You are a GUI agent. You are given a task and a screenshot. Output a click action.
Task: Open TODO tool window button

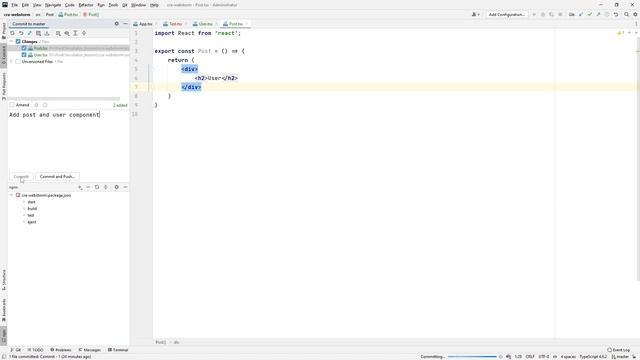coord(36,350)
